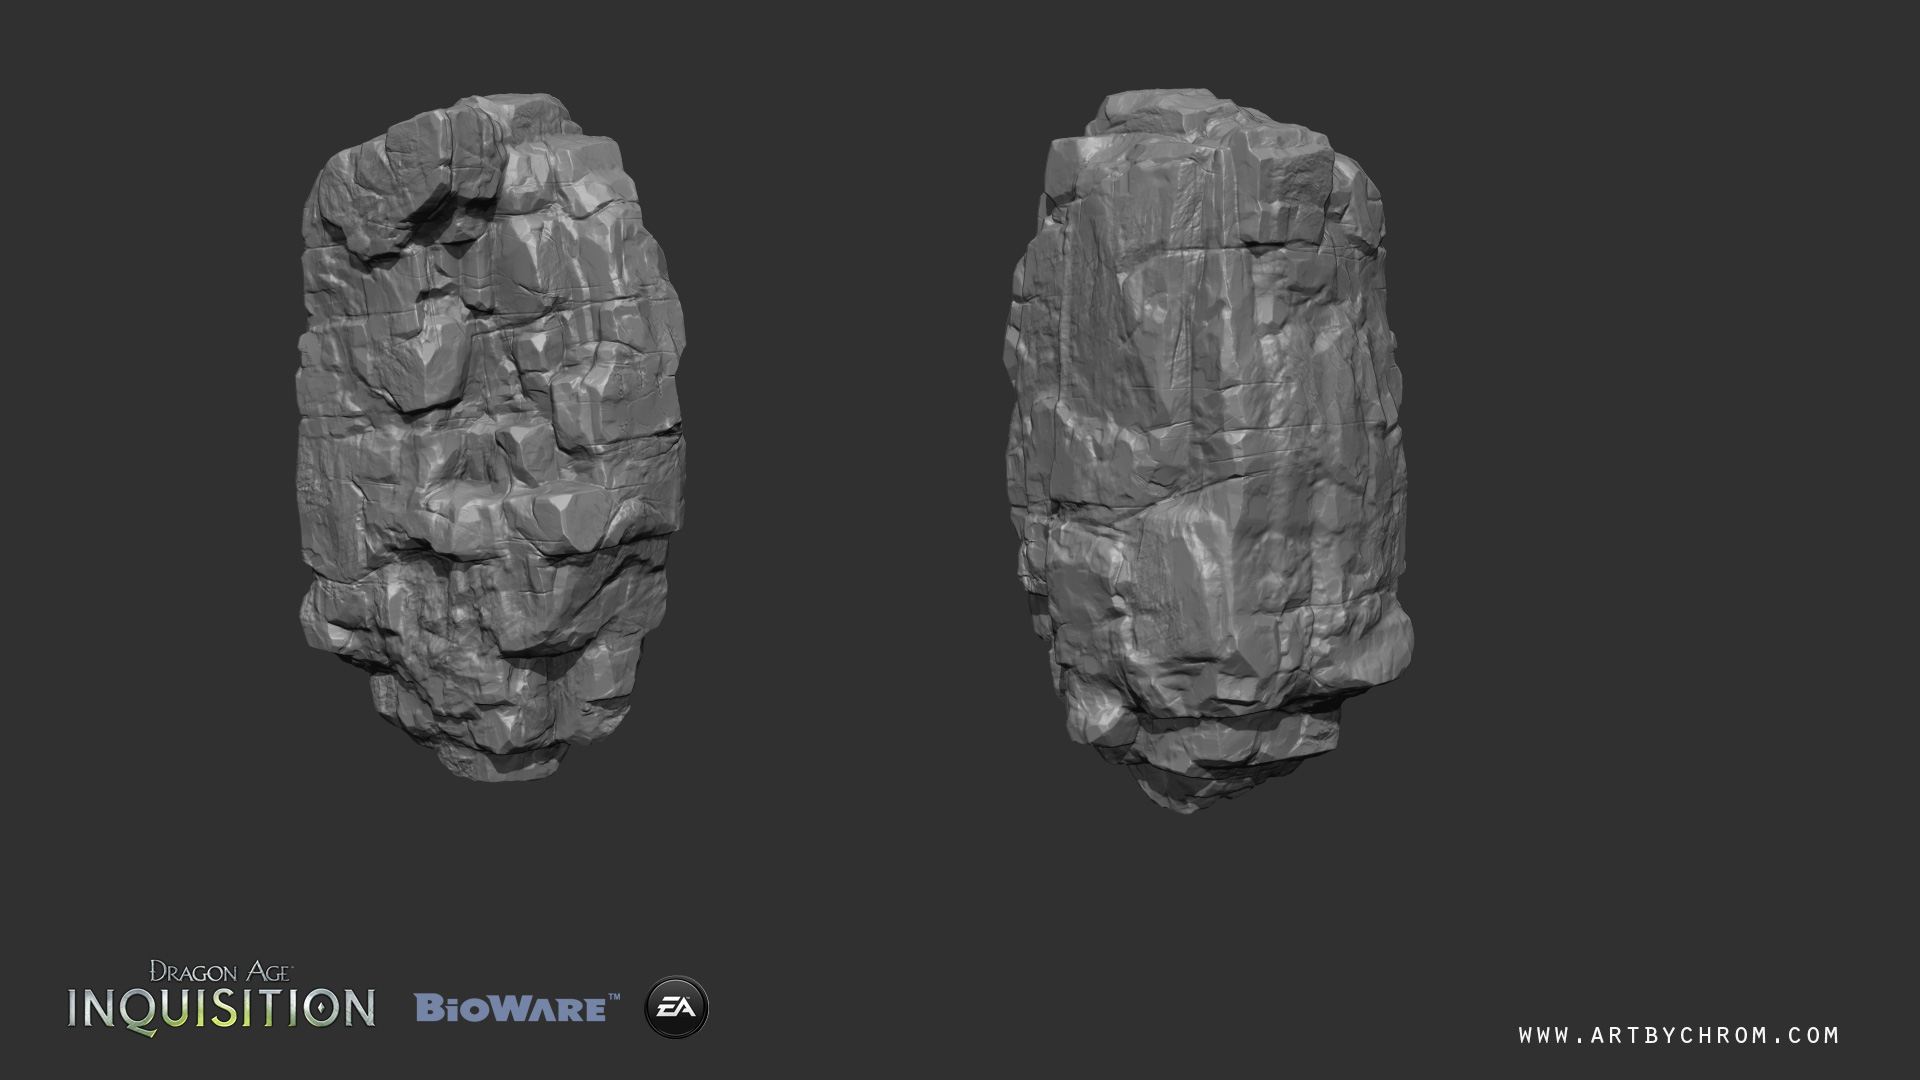
Task: Click the BioWare logo
Action: (x=517, y=1008)
